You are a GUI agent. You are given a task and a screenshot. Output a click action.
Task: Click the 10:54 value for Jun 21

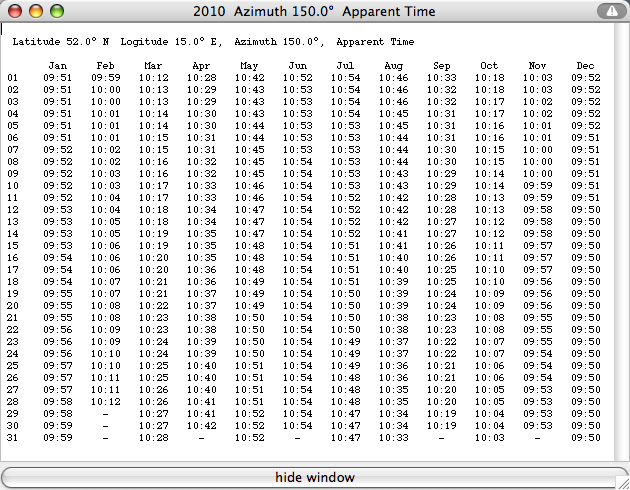pyautogui.click(x=298, y=318)
